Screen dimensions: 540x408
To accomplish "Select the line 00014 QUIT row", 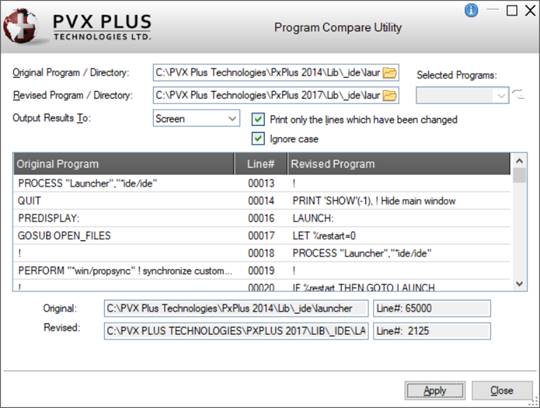I will point(262,201).
